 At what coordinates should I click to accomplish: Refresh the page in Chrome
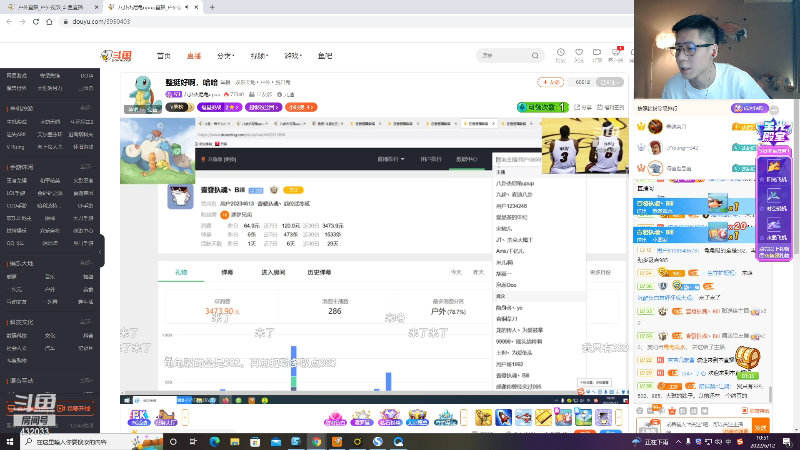36,21
